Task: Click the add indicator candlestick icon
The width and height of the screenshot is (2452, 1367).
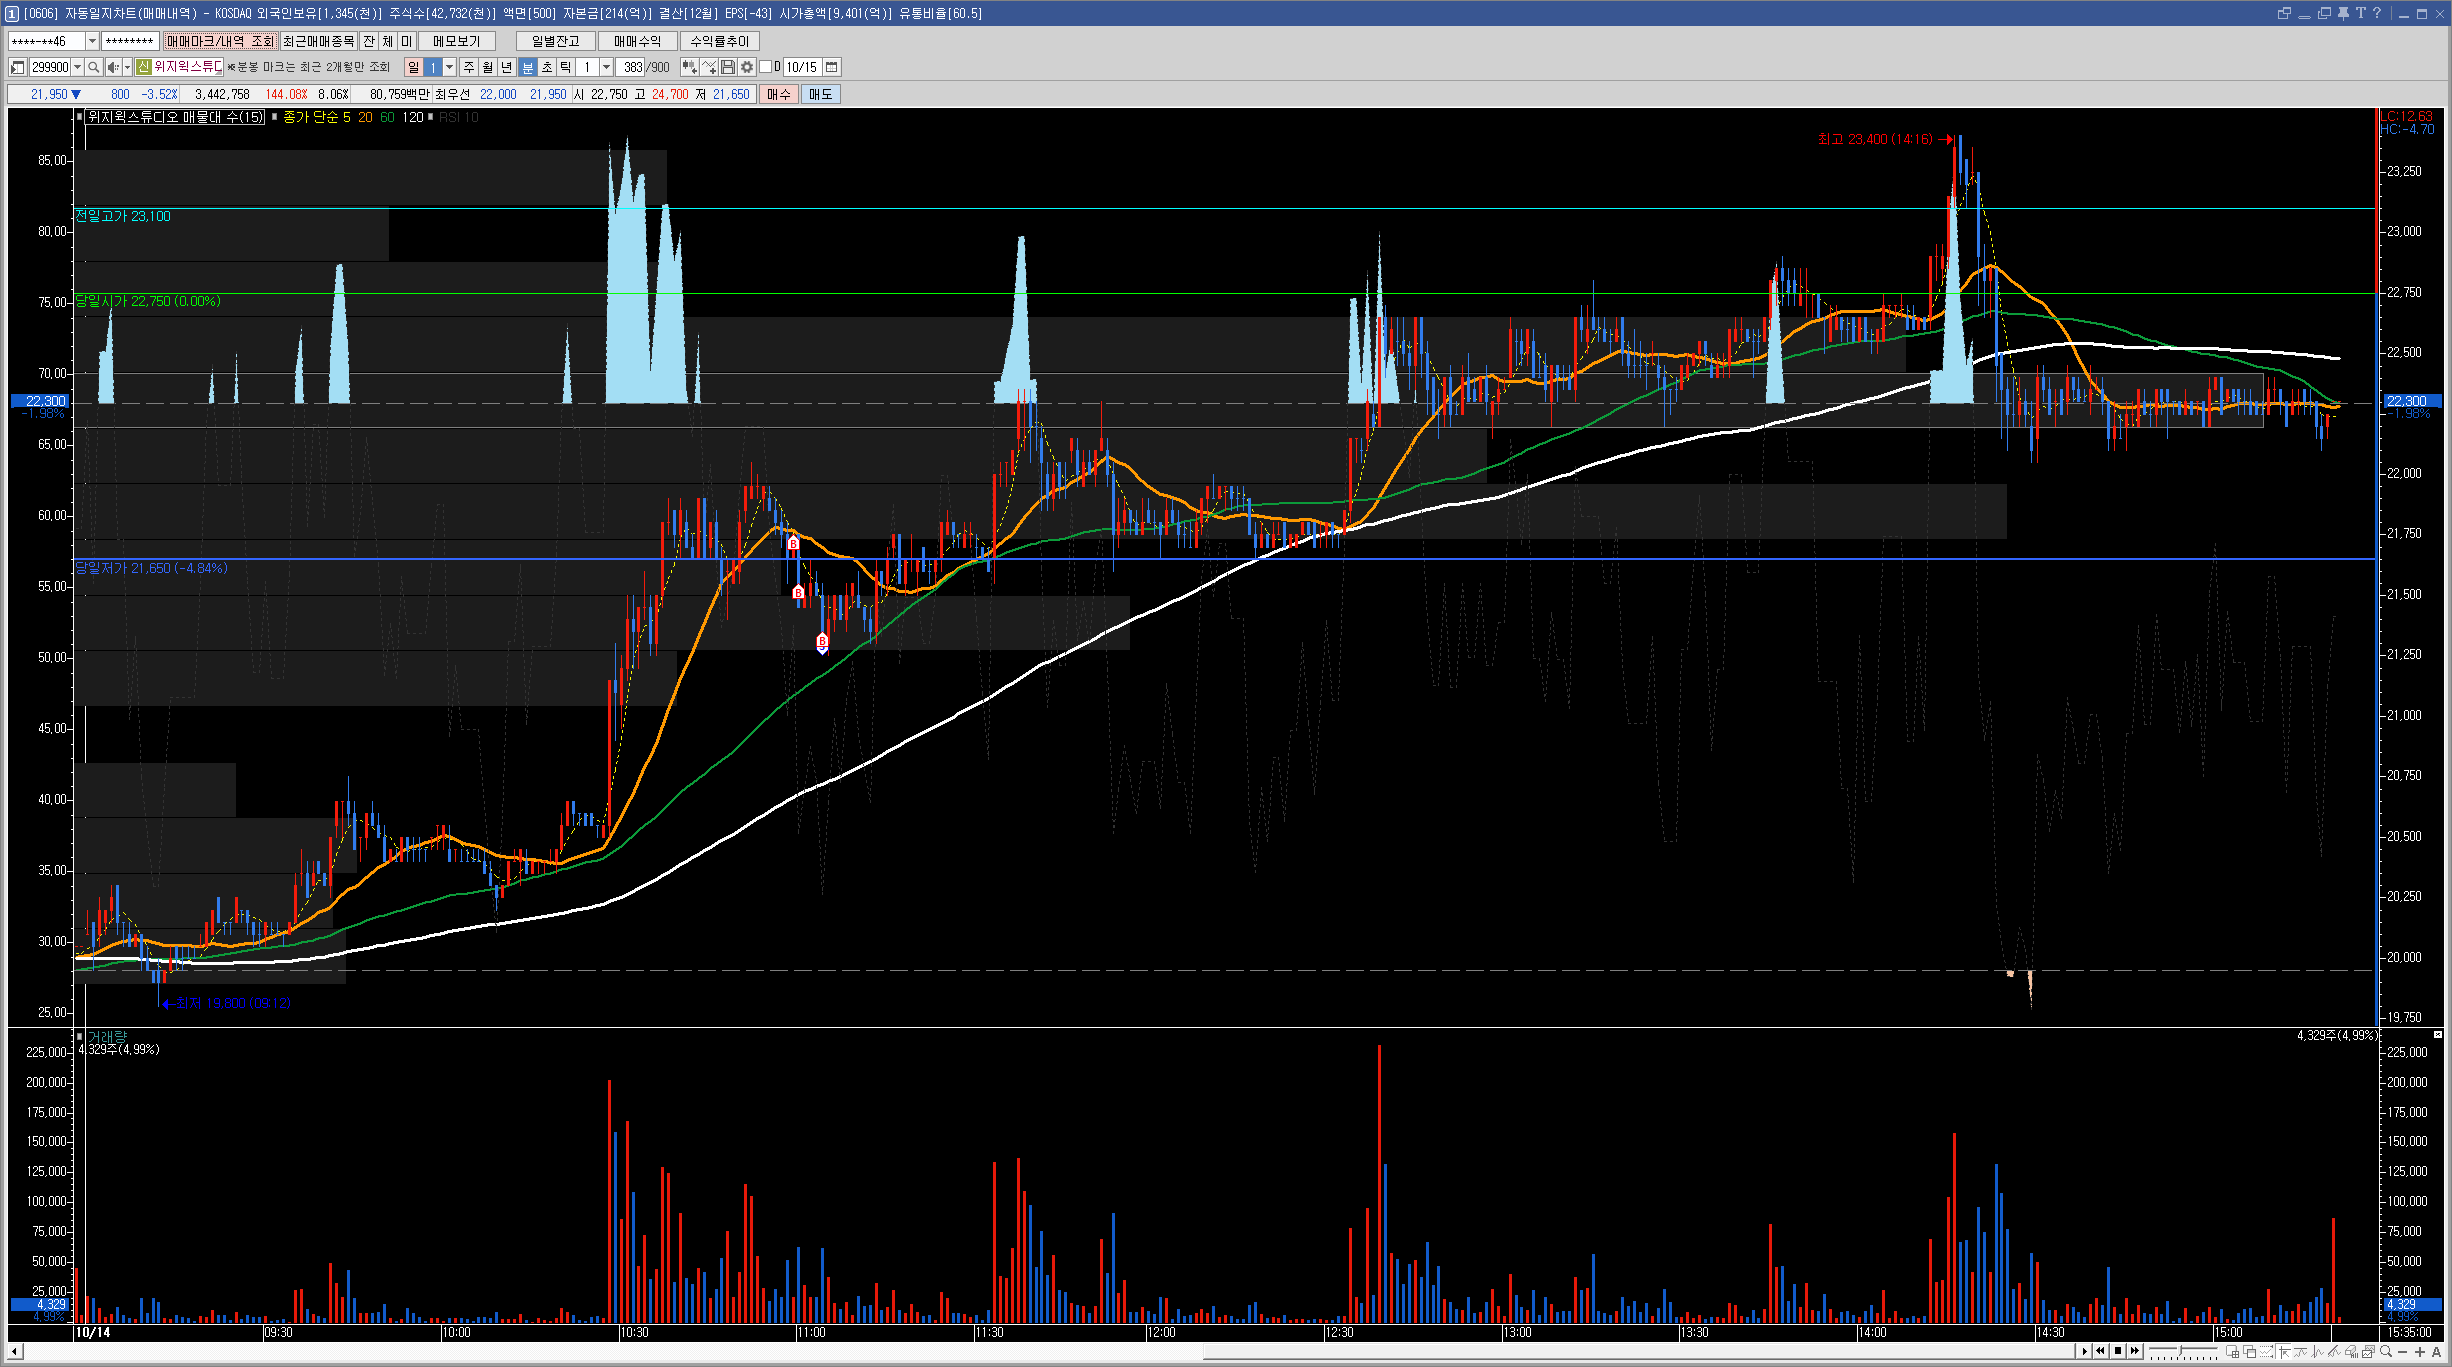Action: (x=689, y=67)
